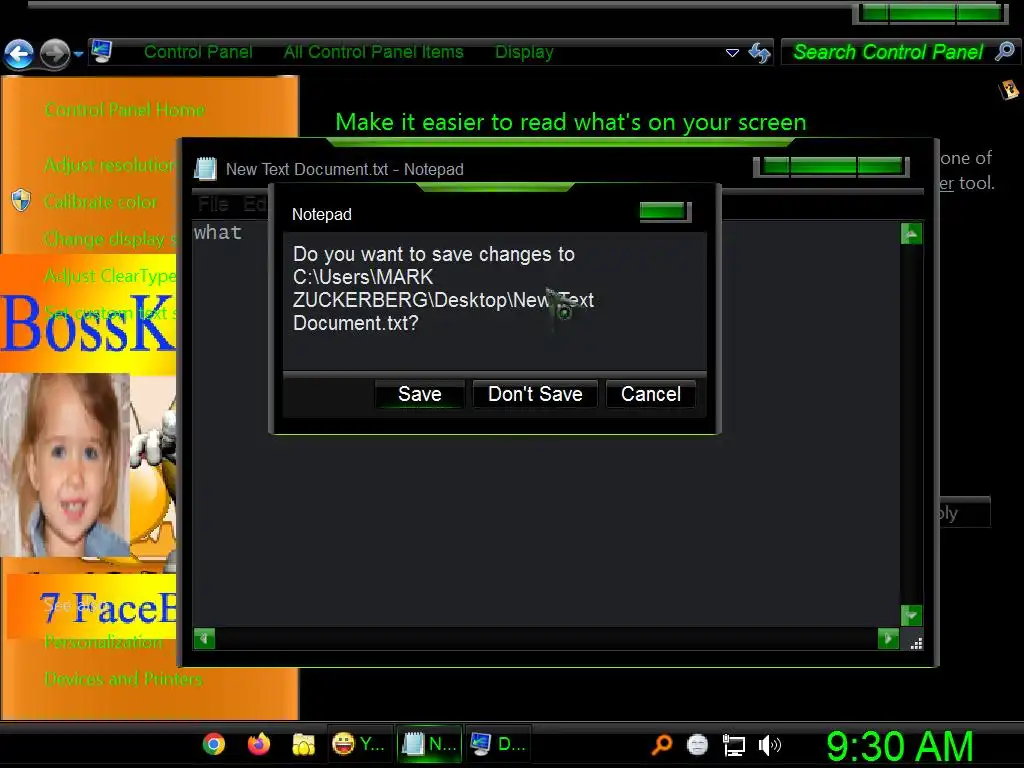Click Notepad's scroll right arrow

(888, 638)
